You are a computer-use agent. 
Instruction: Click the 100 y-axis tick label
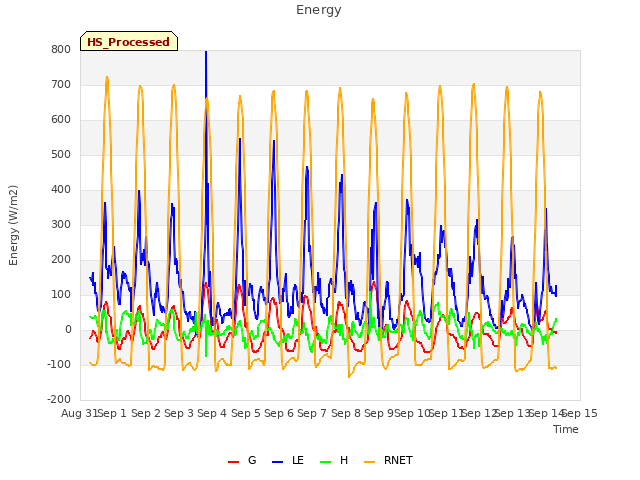[61, 295]
